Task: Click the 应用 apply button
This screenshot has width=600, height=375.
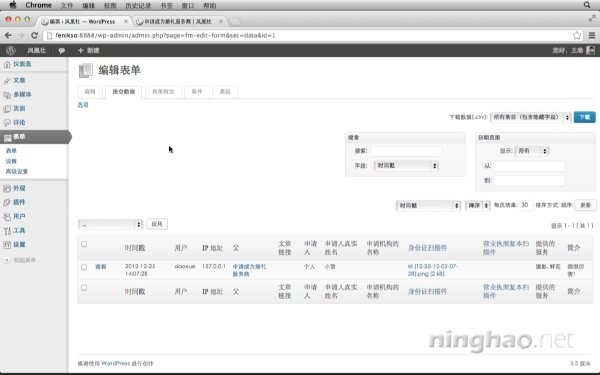Action: coord(157,224)
